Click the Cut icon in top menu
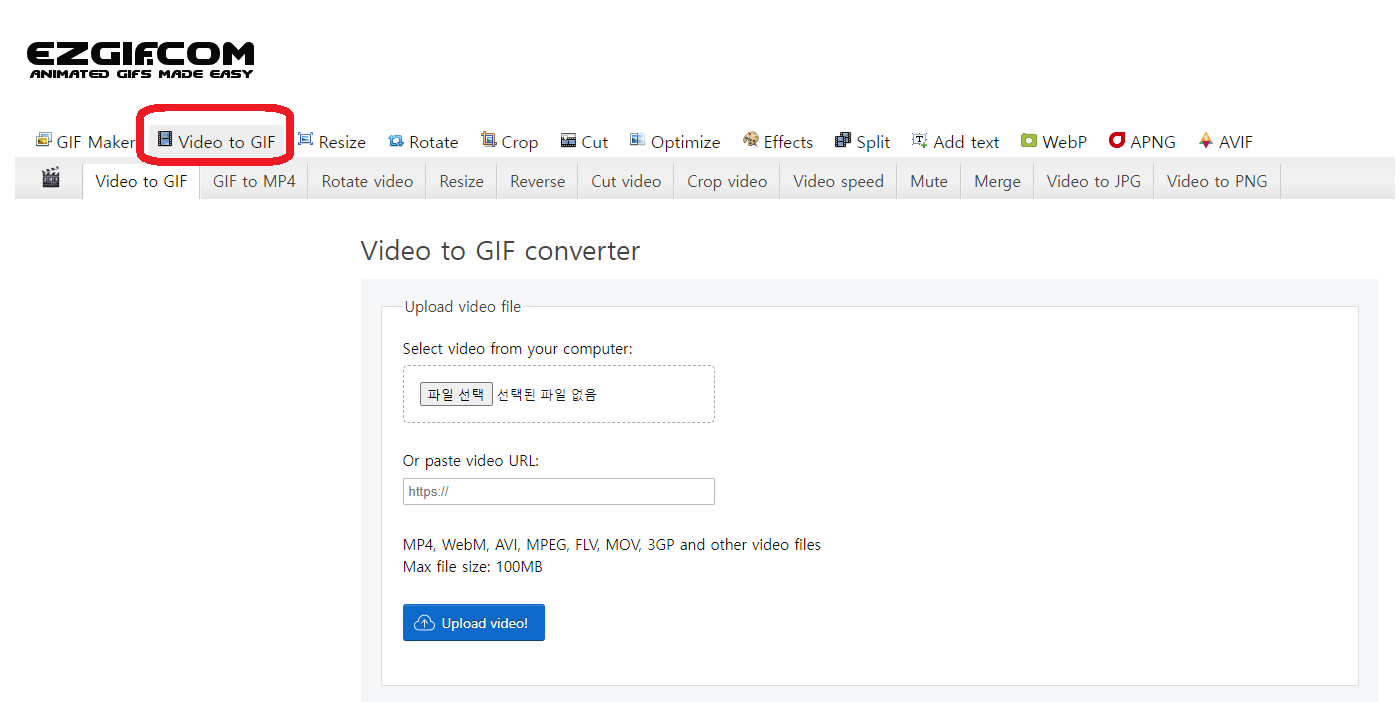This screenshot has height=702, width=1399. click(x=568, y=141)
